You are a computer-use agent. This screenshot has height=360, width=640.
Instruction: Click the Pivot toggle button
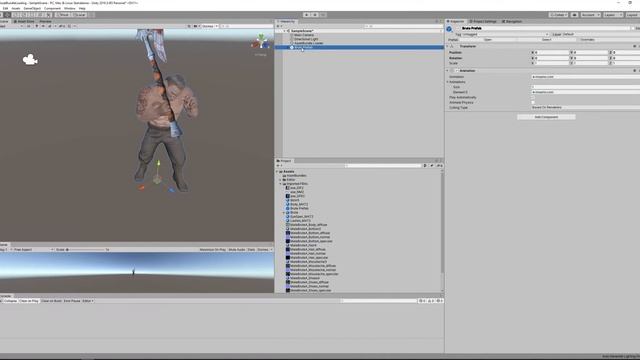point(63,15)
